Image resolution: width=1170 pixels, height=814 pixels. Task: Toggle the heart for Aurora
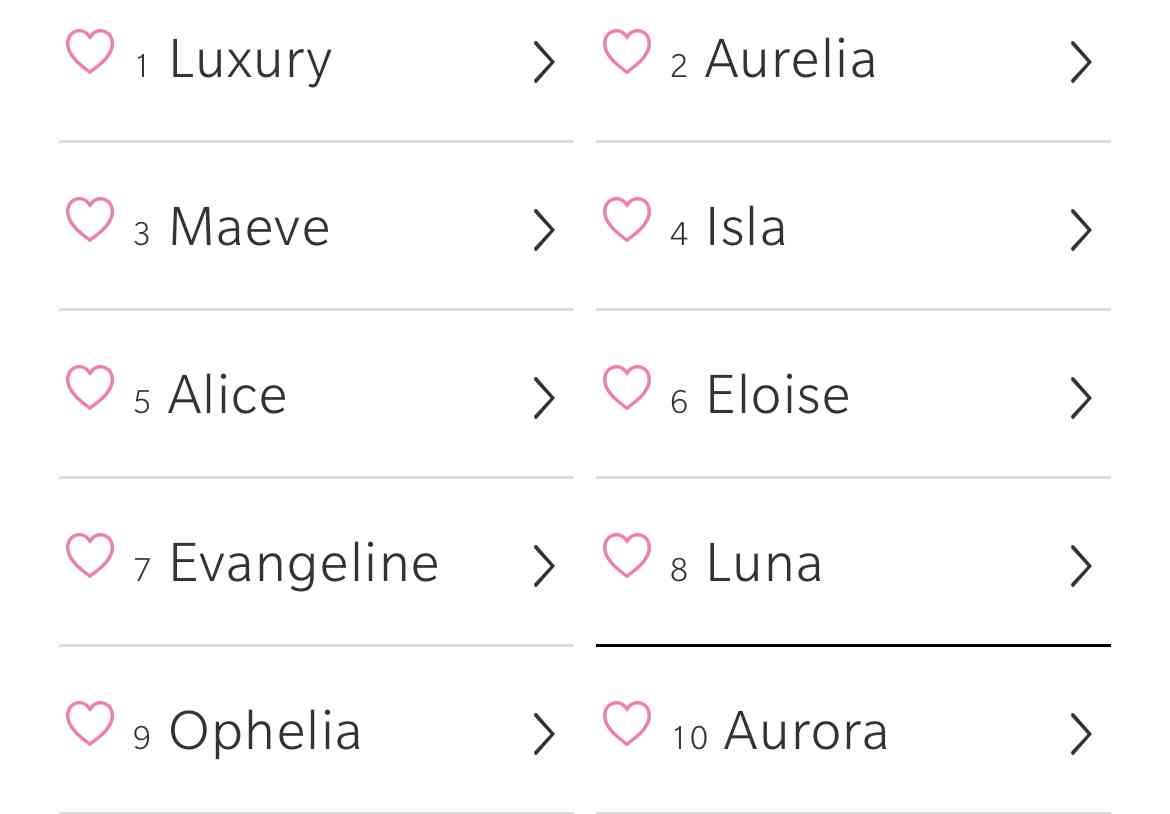click(627, 722)
